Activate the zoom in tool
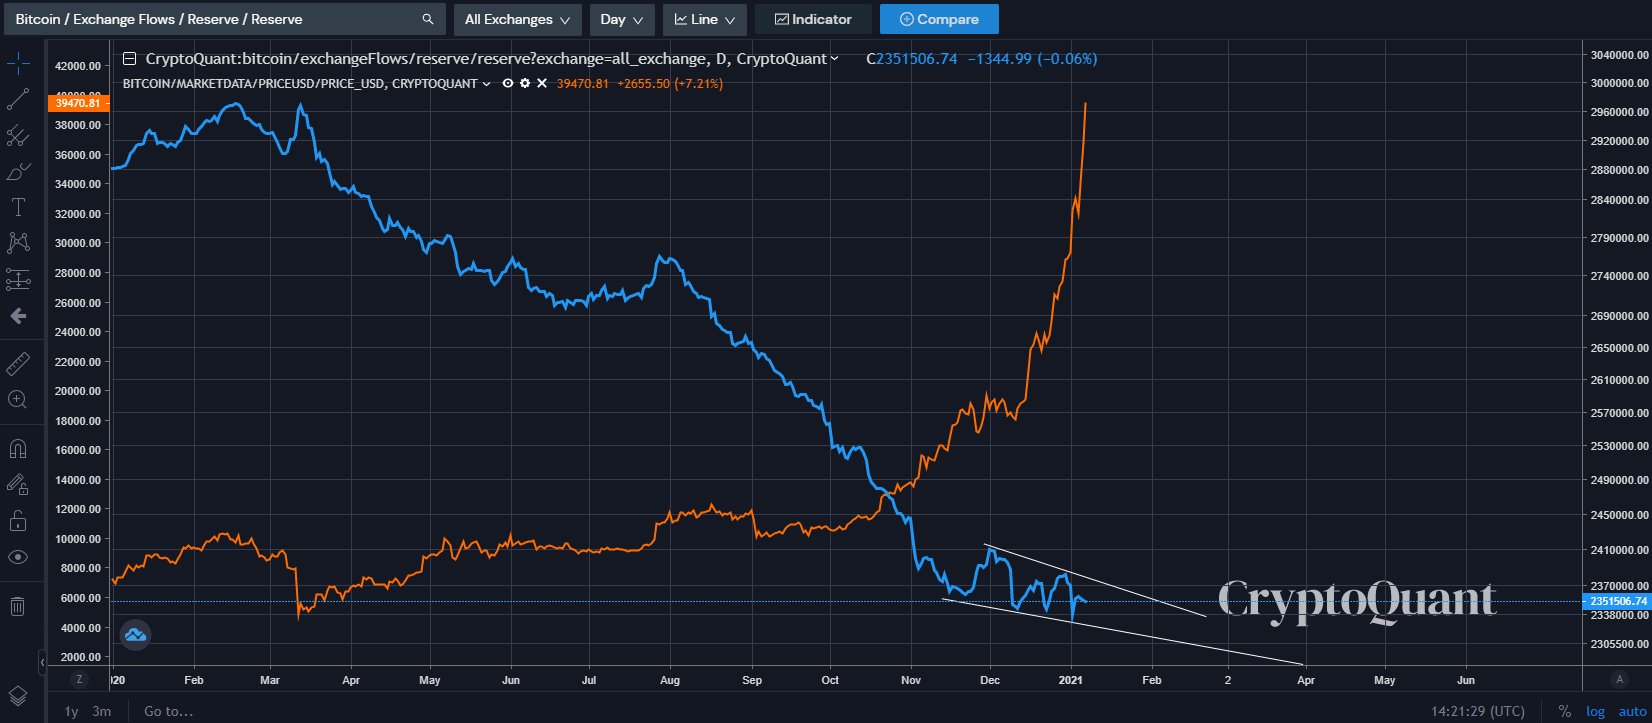The width and height of the screenshot is (1652, 723). coord(18,399)
